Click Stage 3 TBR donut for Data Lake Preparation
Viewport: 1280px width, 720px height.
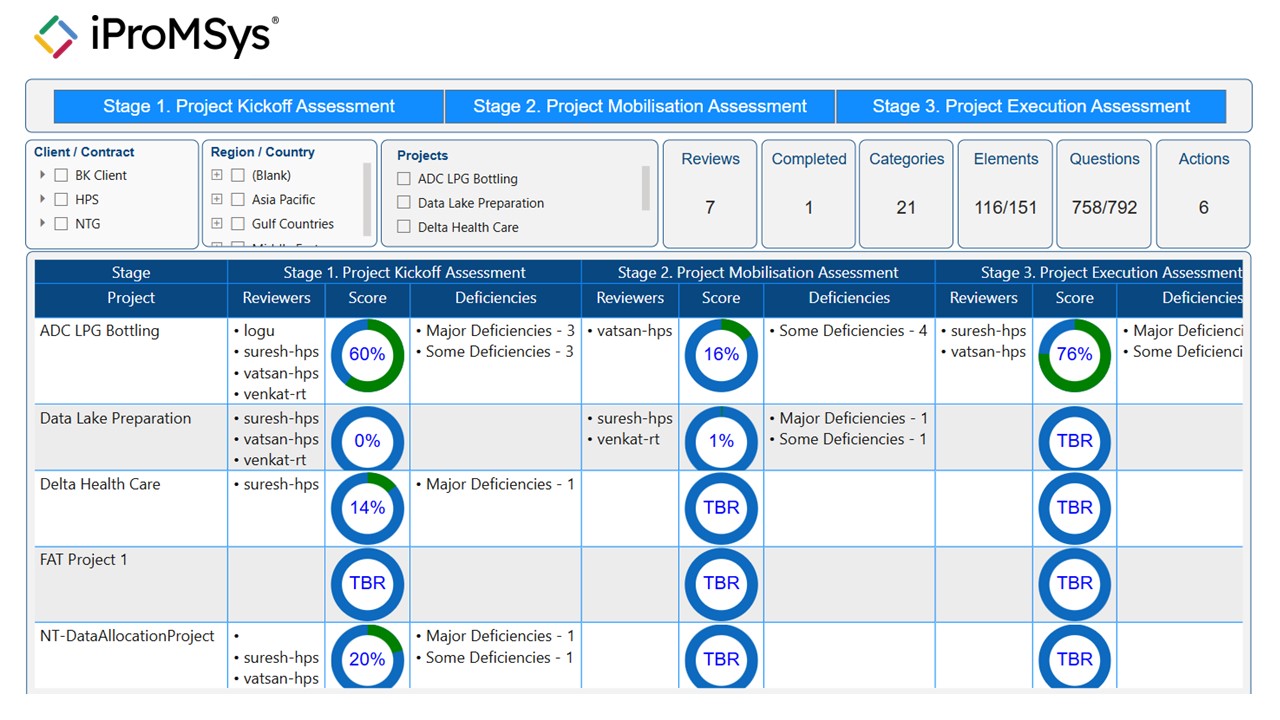click(1075, 439)
